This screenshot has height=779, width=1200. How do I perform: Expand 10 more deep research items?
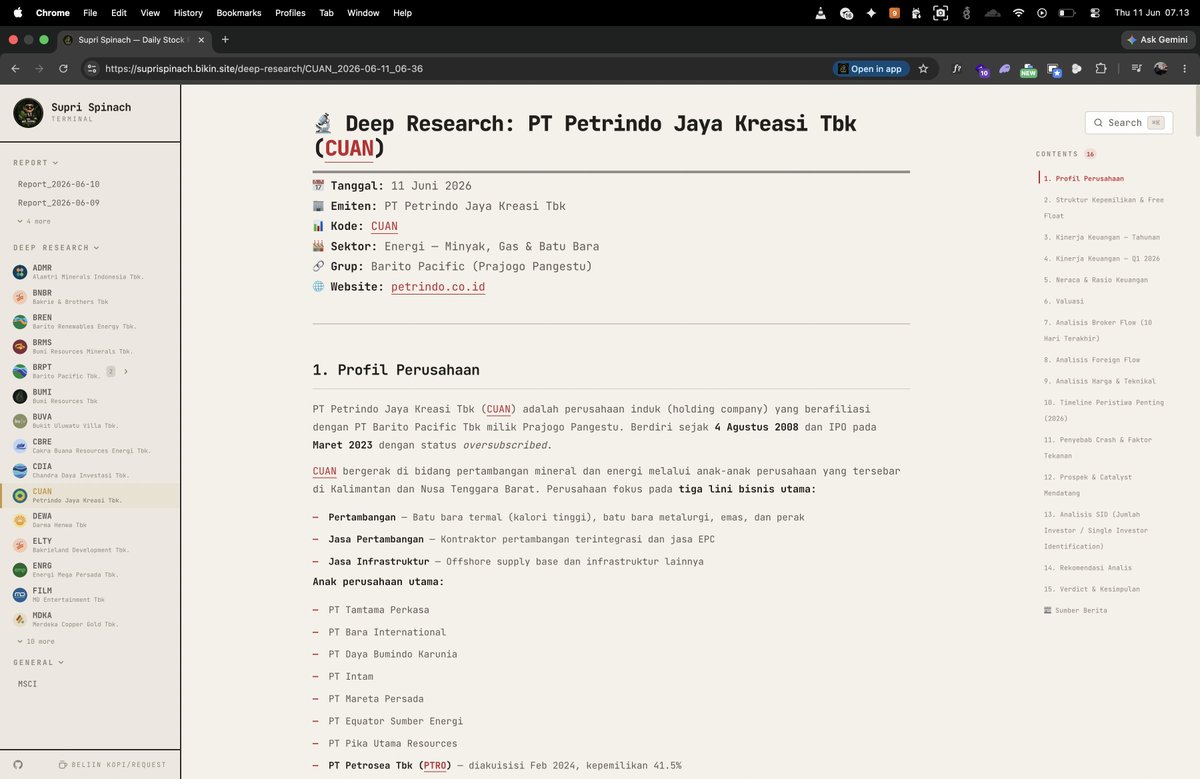(36, 641)
